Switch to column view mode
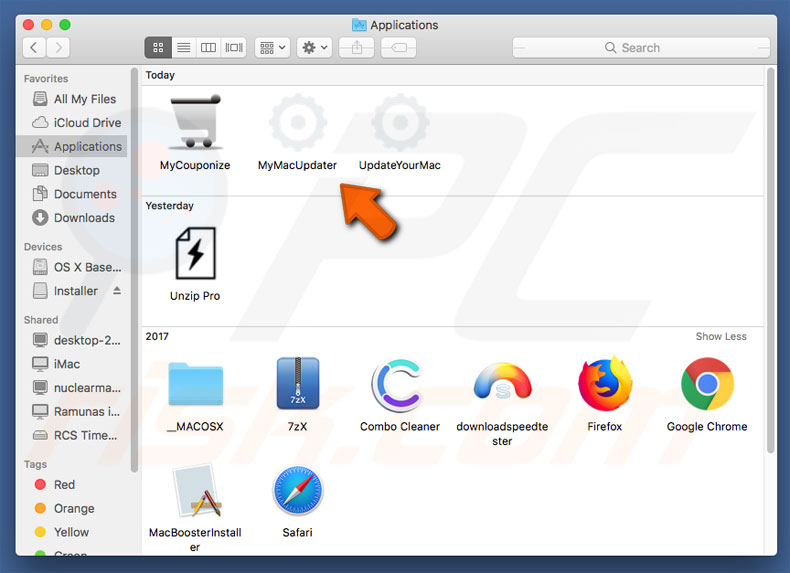The image size is (790, 573). click(x=209, y=47)
